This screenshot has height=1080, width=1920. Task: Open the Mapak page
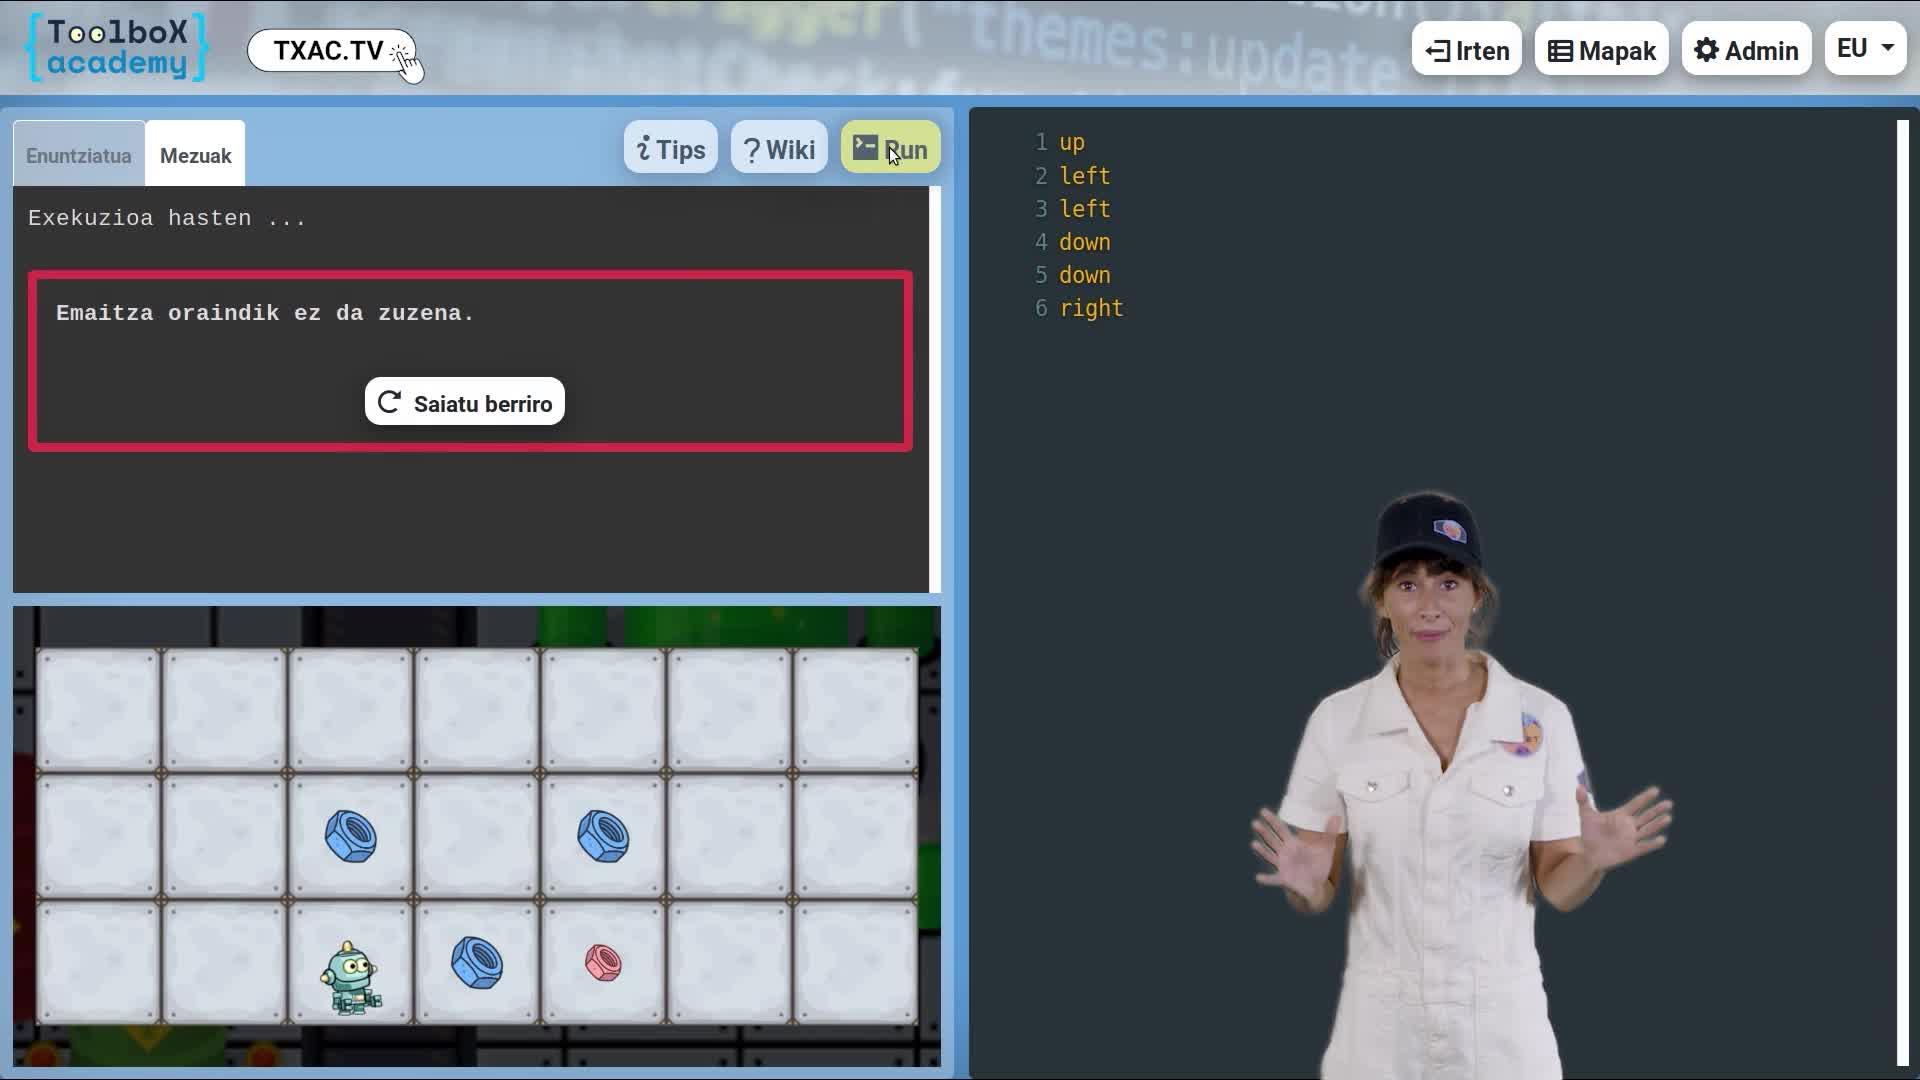pos(1602,50)
